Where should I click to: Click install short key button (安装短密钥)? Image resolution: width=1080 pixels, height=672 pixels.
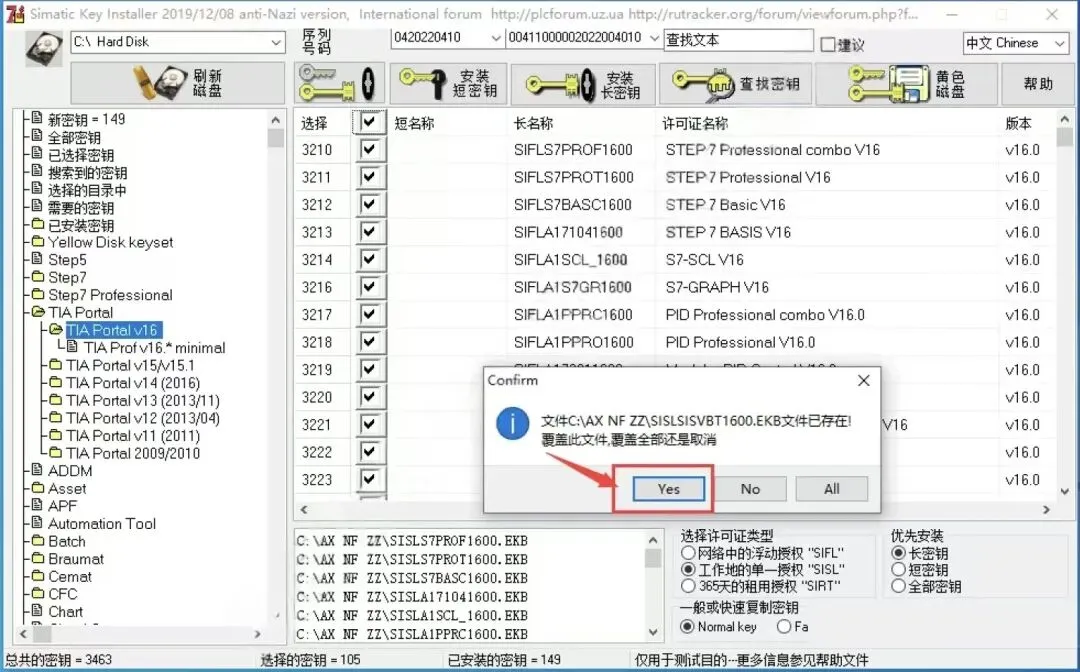(448, 83)
